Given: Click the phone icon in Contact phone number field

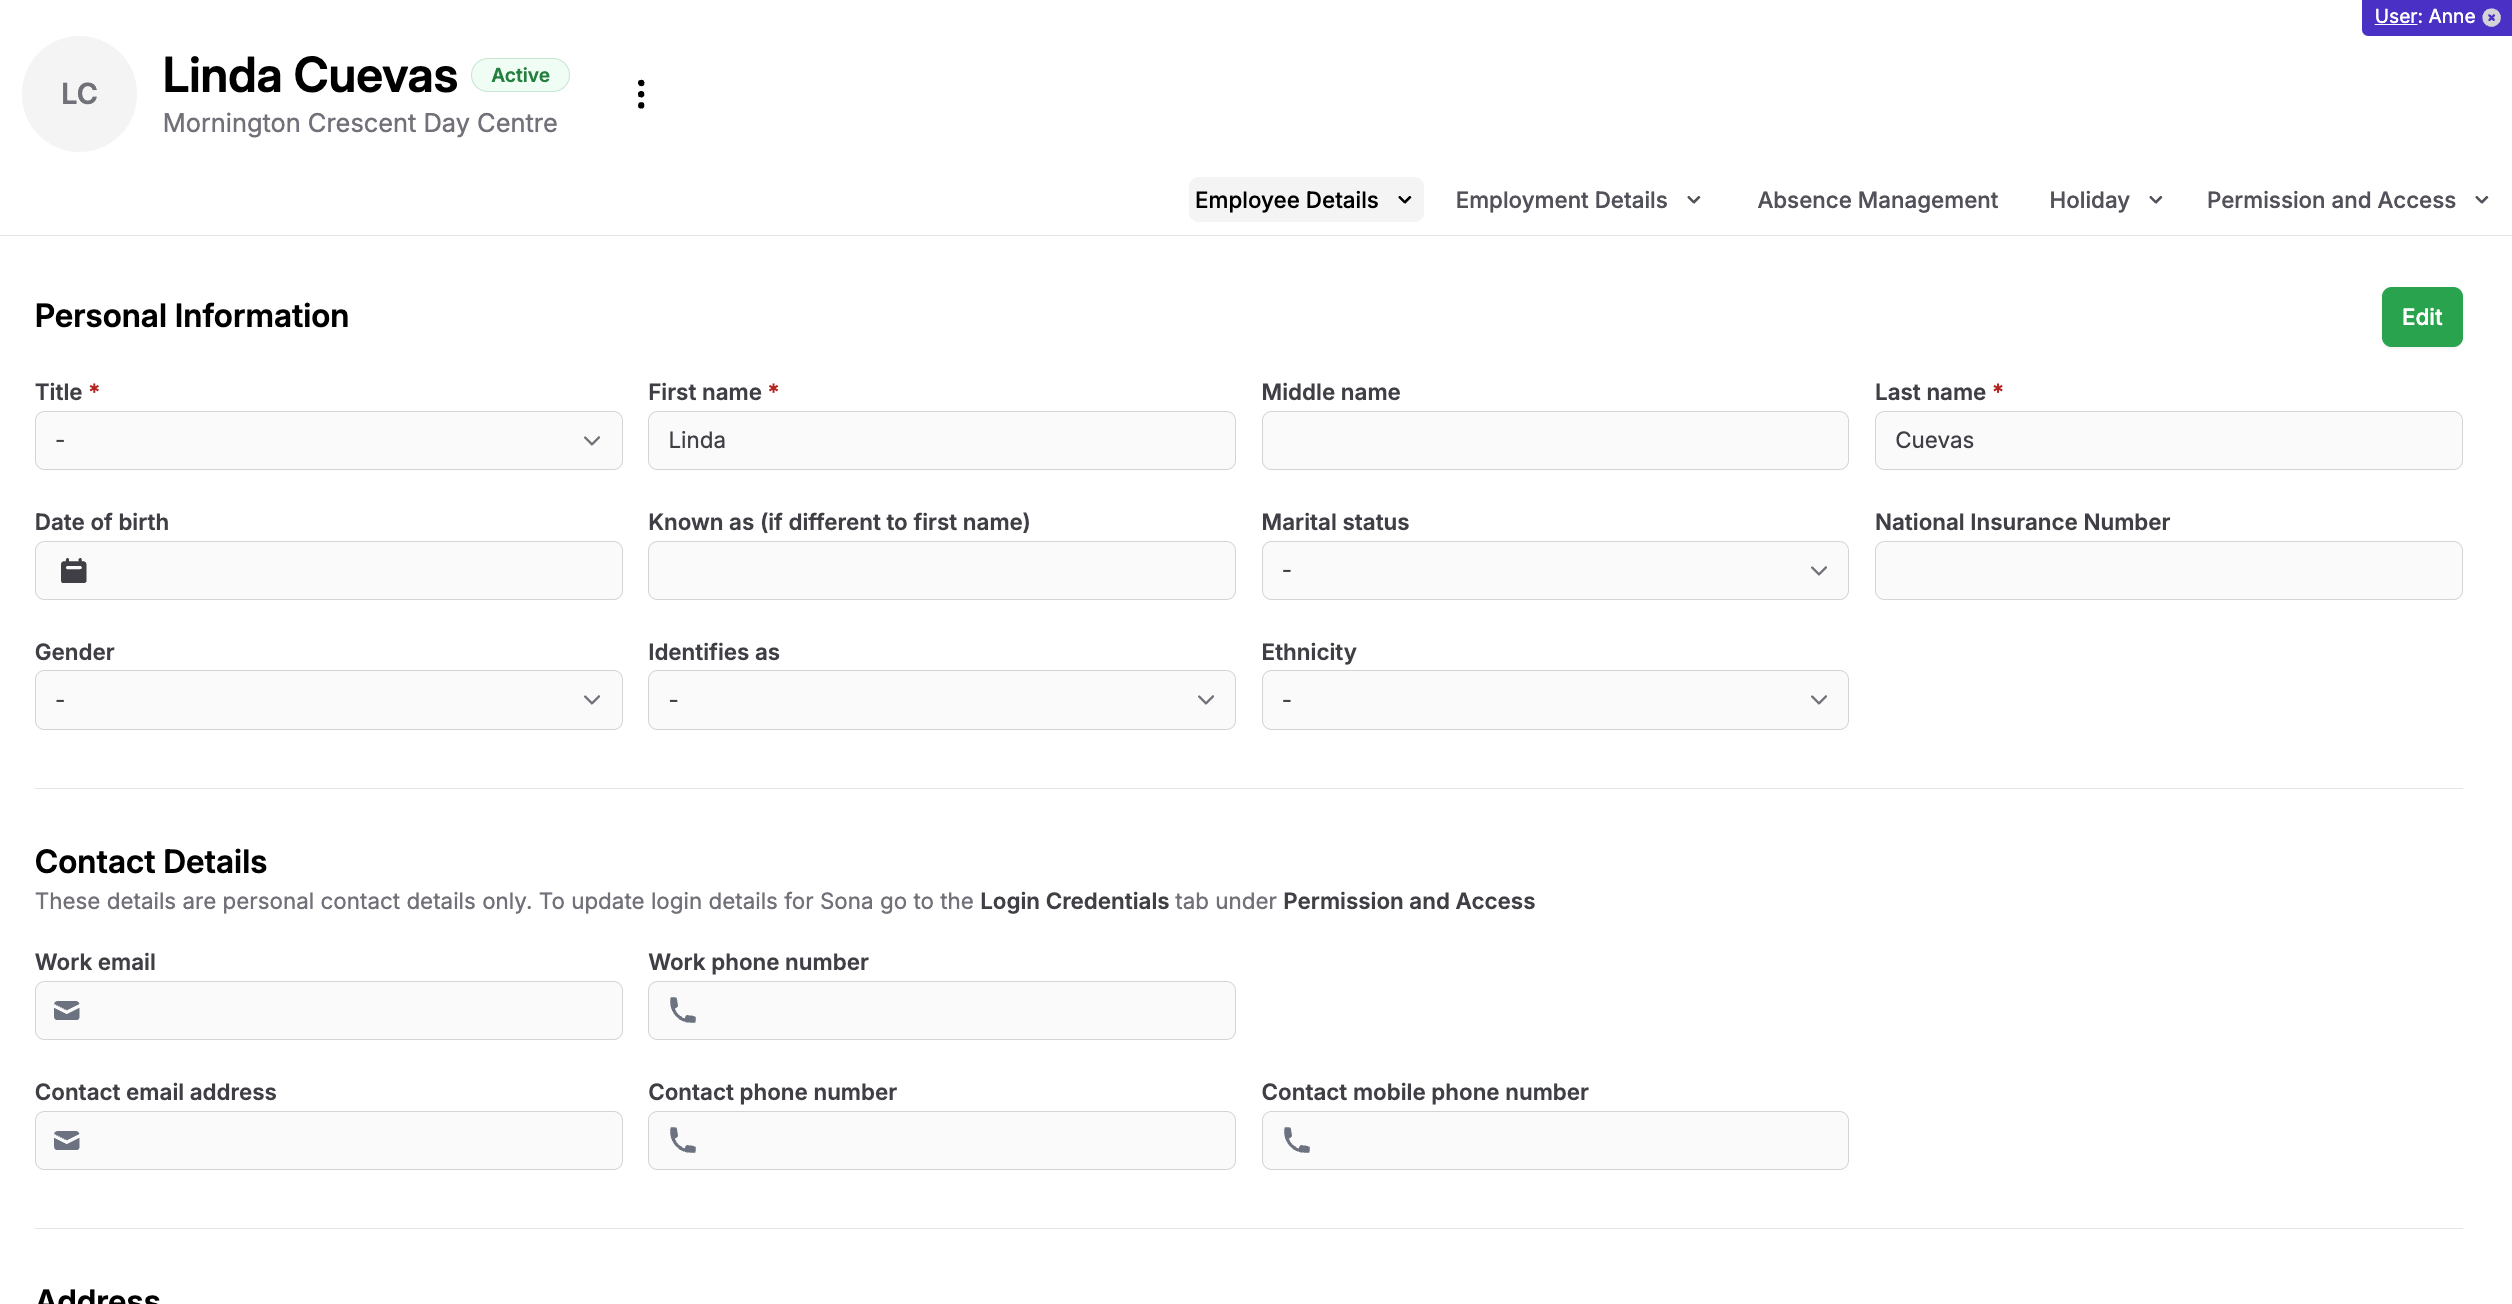Looking at the screenshot, I should pos(683,1140).
